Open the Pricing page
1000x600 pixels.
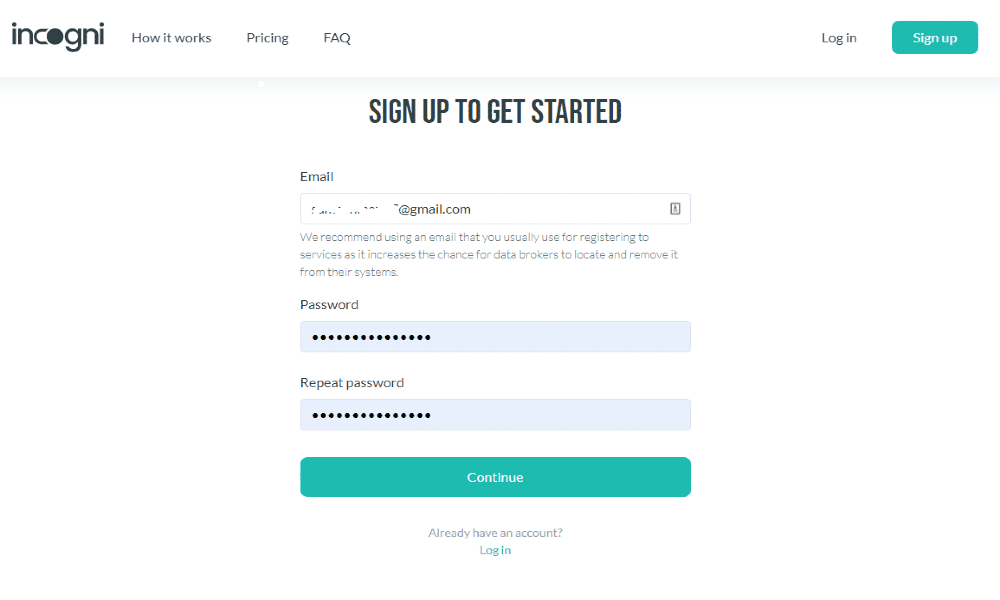[267, 38]
